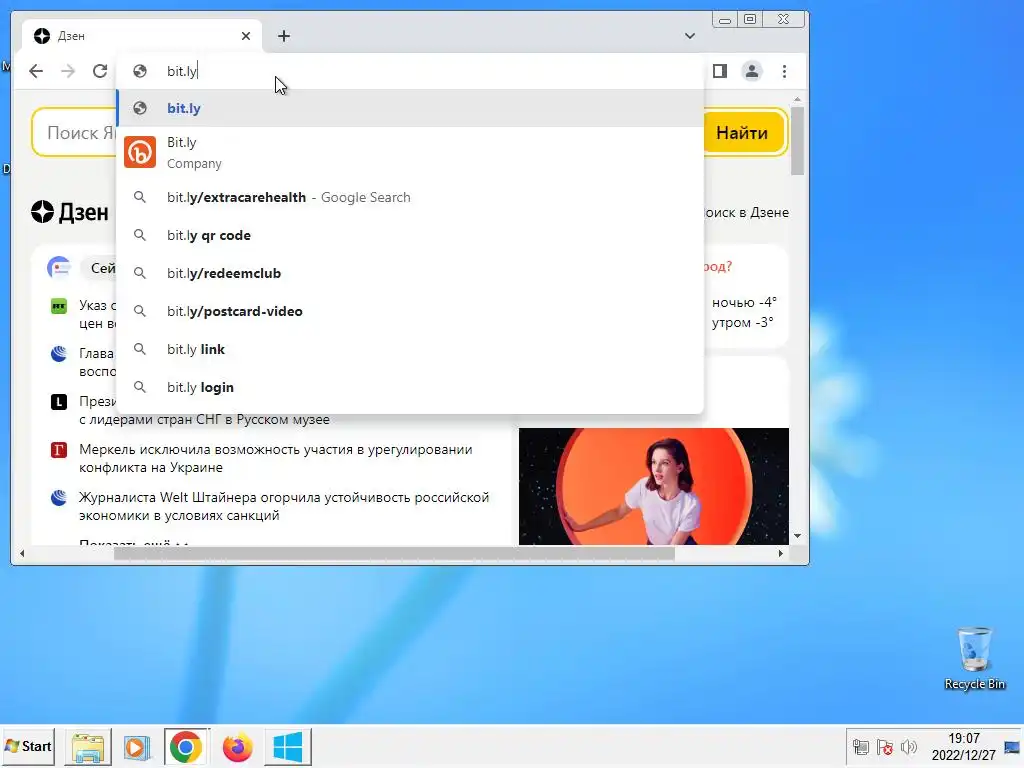Image resolution: width=1024 pixels, height=768 pixels.
Task: Open the Журналиста Welt Штайнера news headline
Action: click(284, 506)
